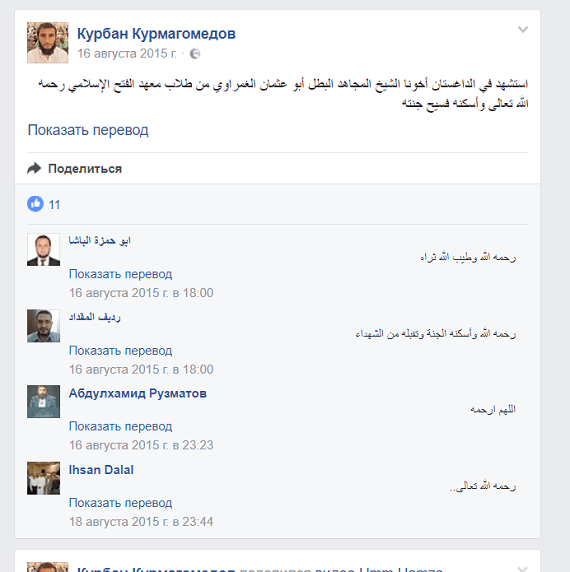Screen dimensions: 570x572
Task: Open Ihsan Dalal profile
Action: tap(101, 470)
